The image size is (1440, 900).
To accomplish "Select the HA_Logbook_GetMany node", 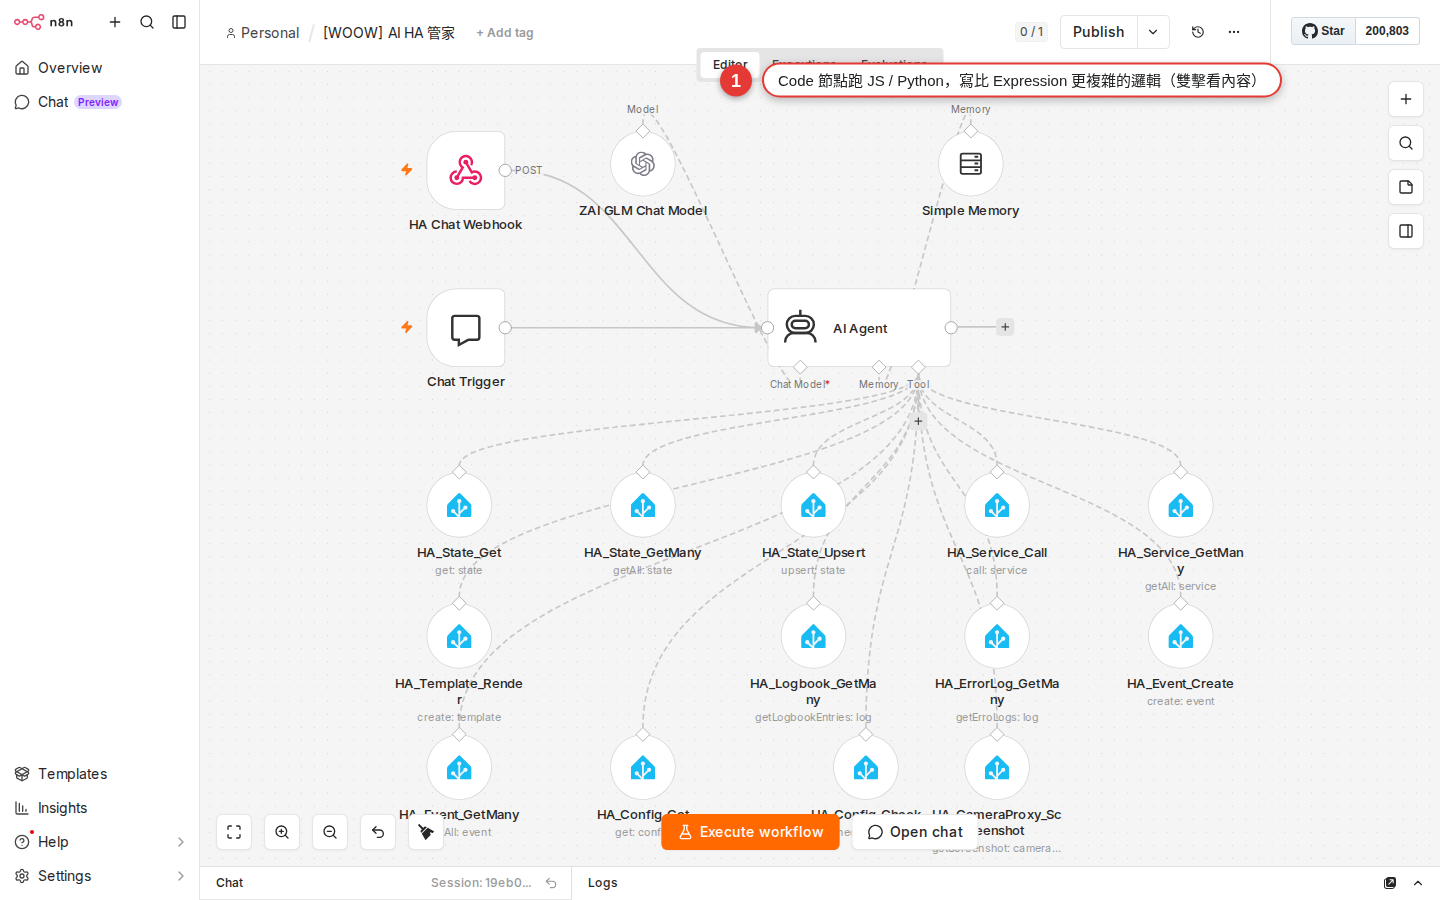I will pos(813,637).
